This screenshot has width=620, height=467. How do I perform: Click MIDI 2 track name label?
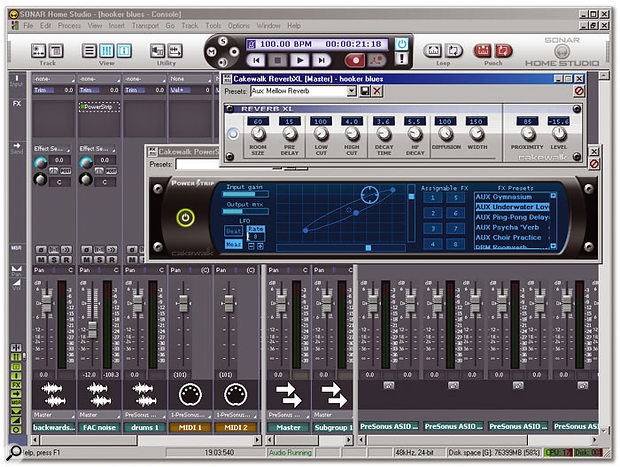[236, 427]
